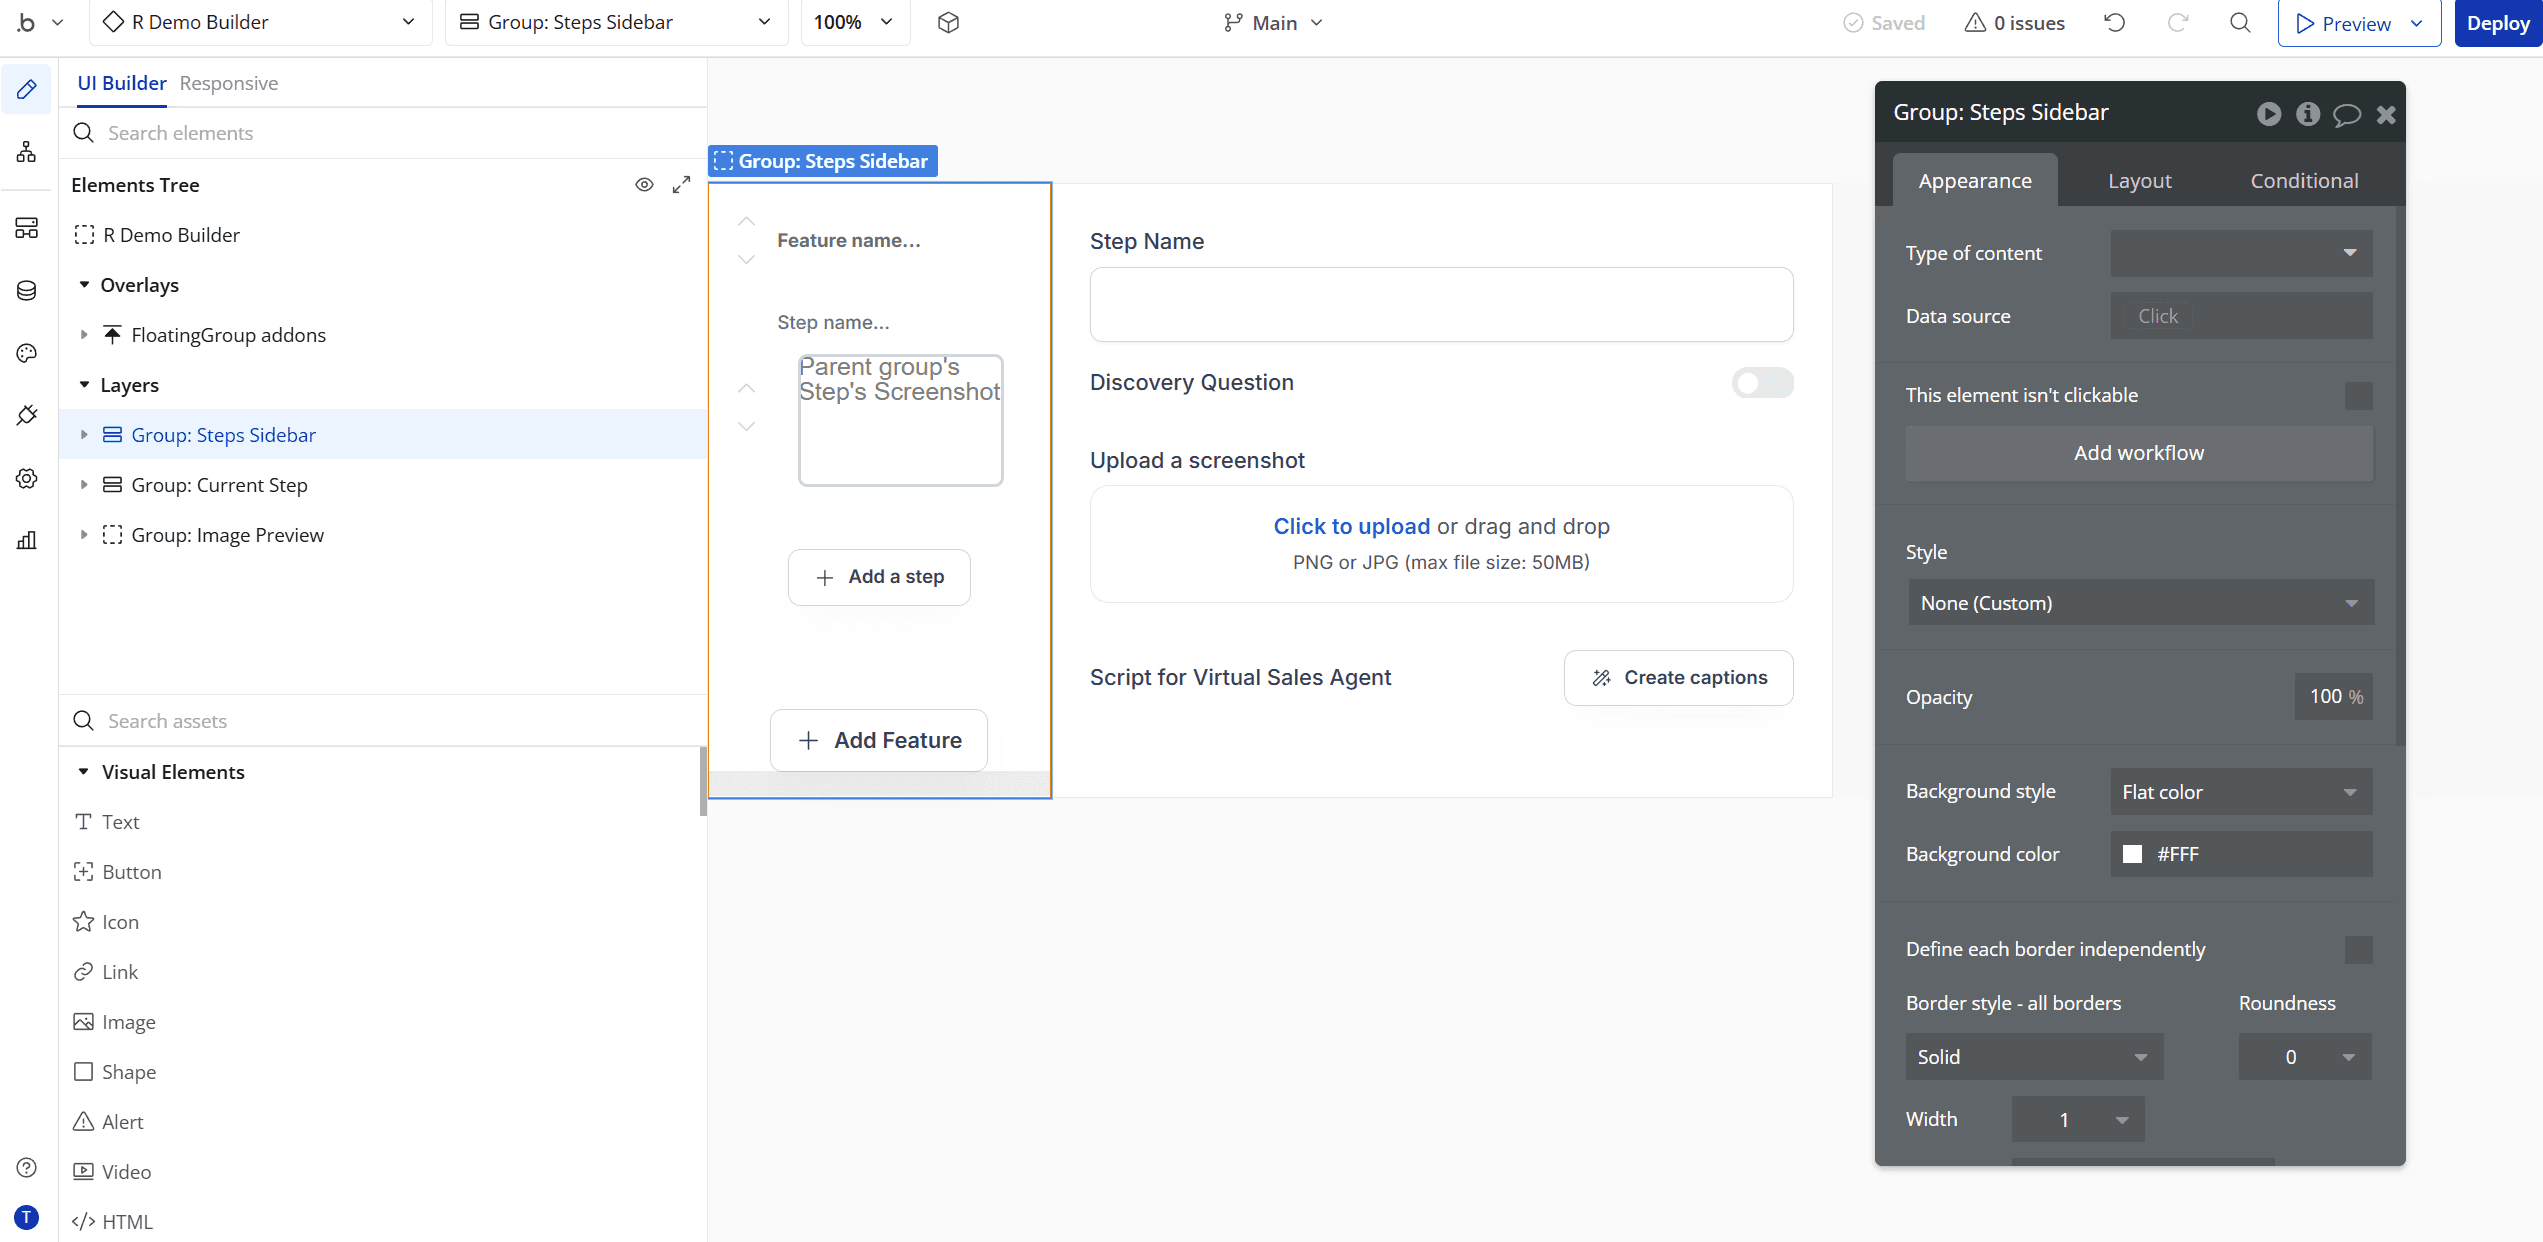Undo the last change with the undo arrow
Image resolution: width=2543 pixels, height=1242 pixels.
point(2114,22)
